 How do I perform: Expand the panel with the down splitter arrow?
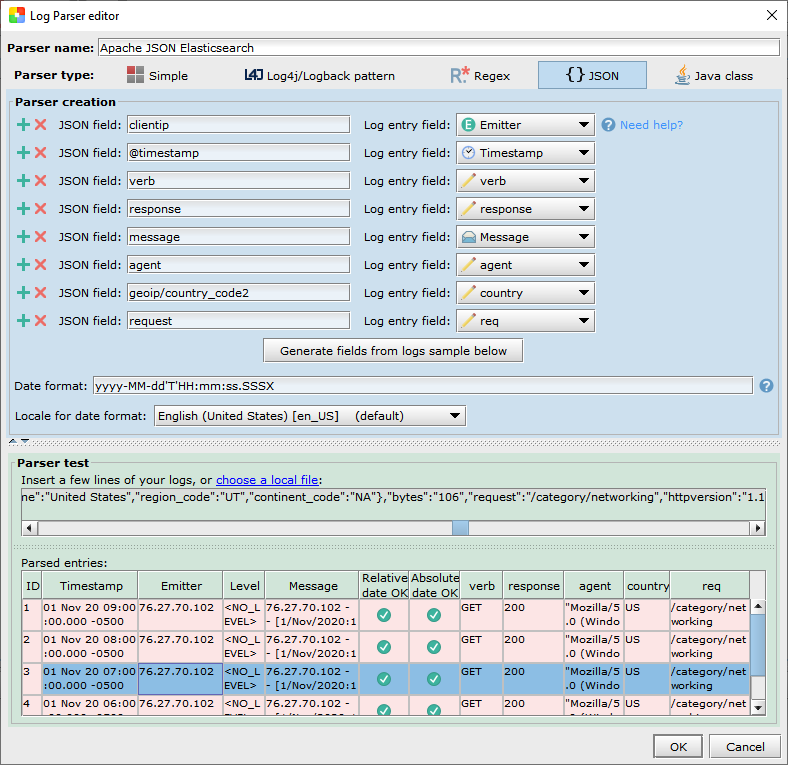tap(25, 441)
